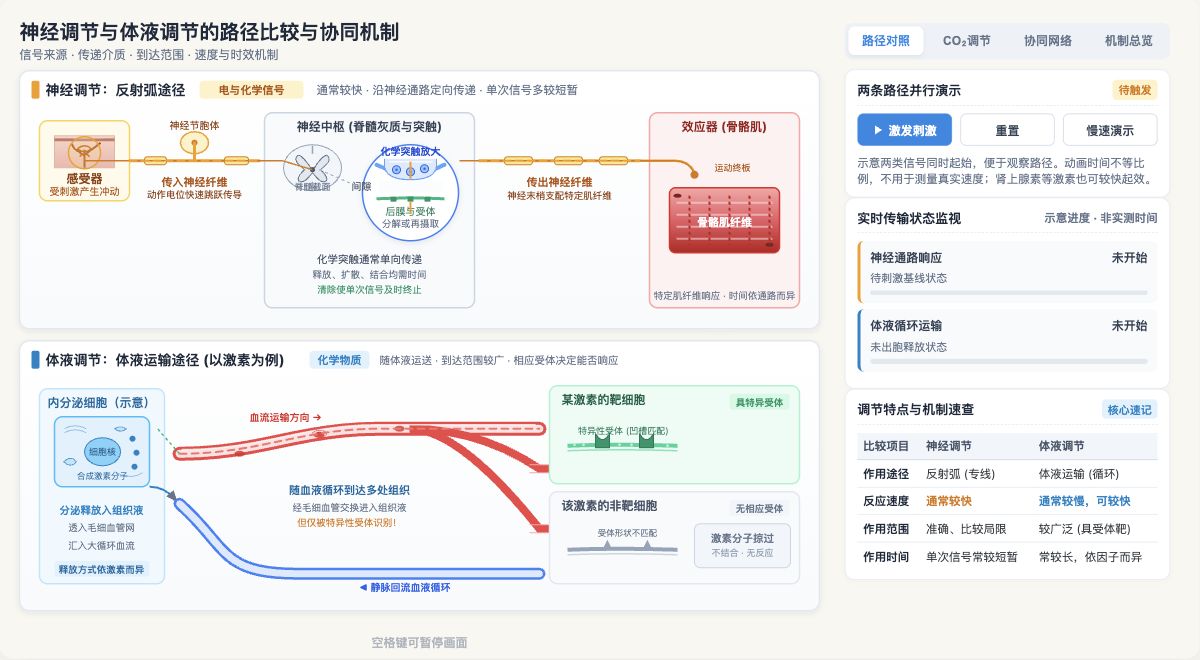
Task: Click the 通常较快 orange cell
Action: [x=949, y=501]
